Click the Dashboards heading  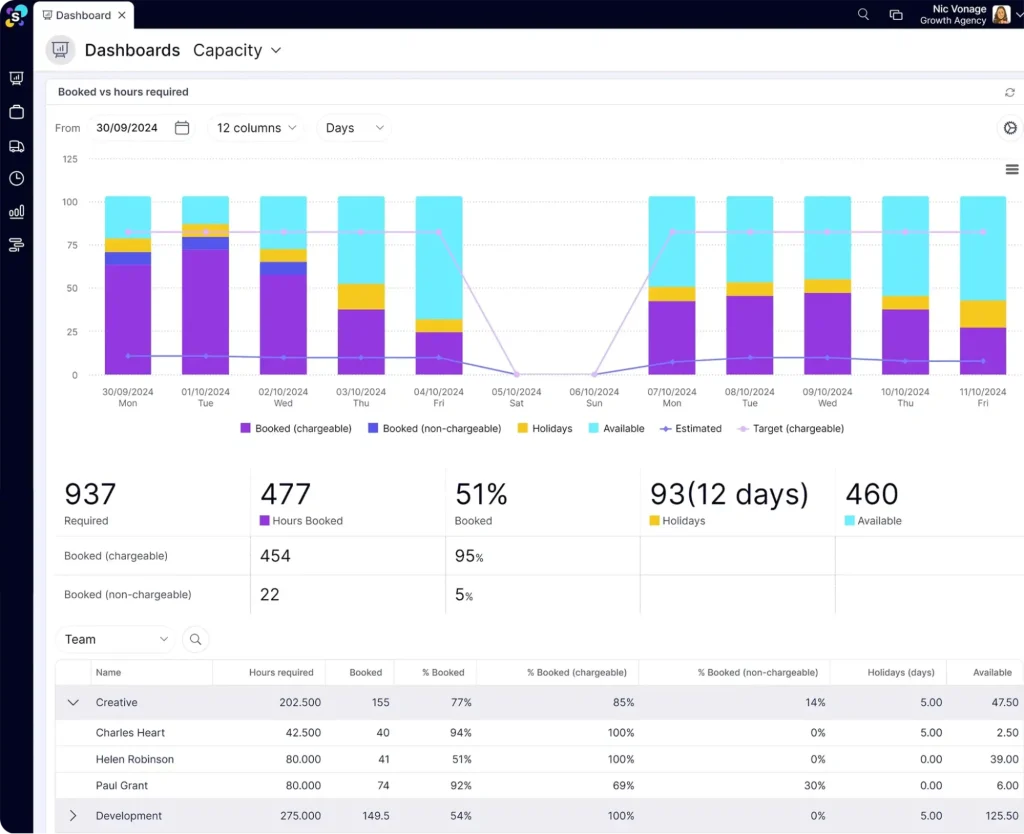(133, 50)
